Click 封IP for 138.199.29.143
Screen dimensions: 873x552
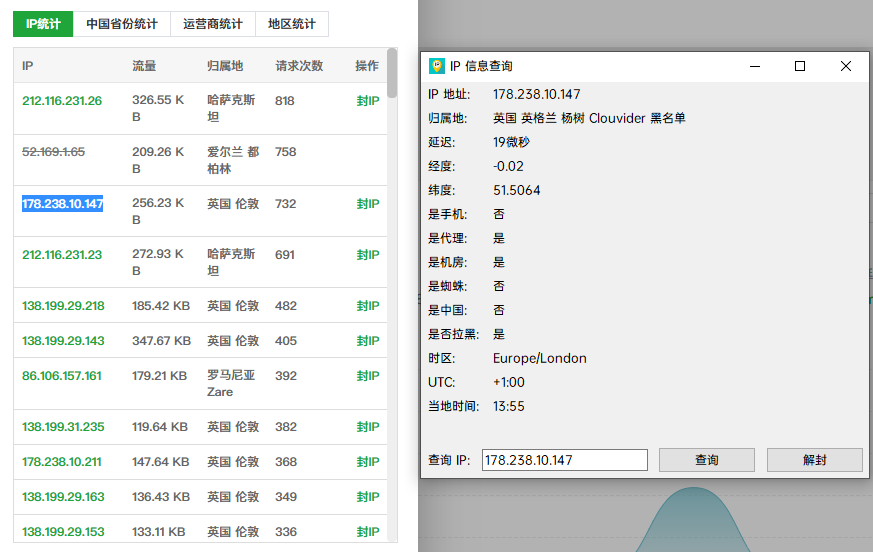(x=367, y=341)
